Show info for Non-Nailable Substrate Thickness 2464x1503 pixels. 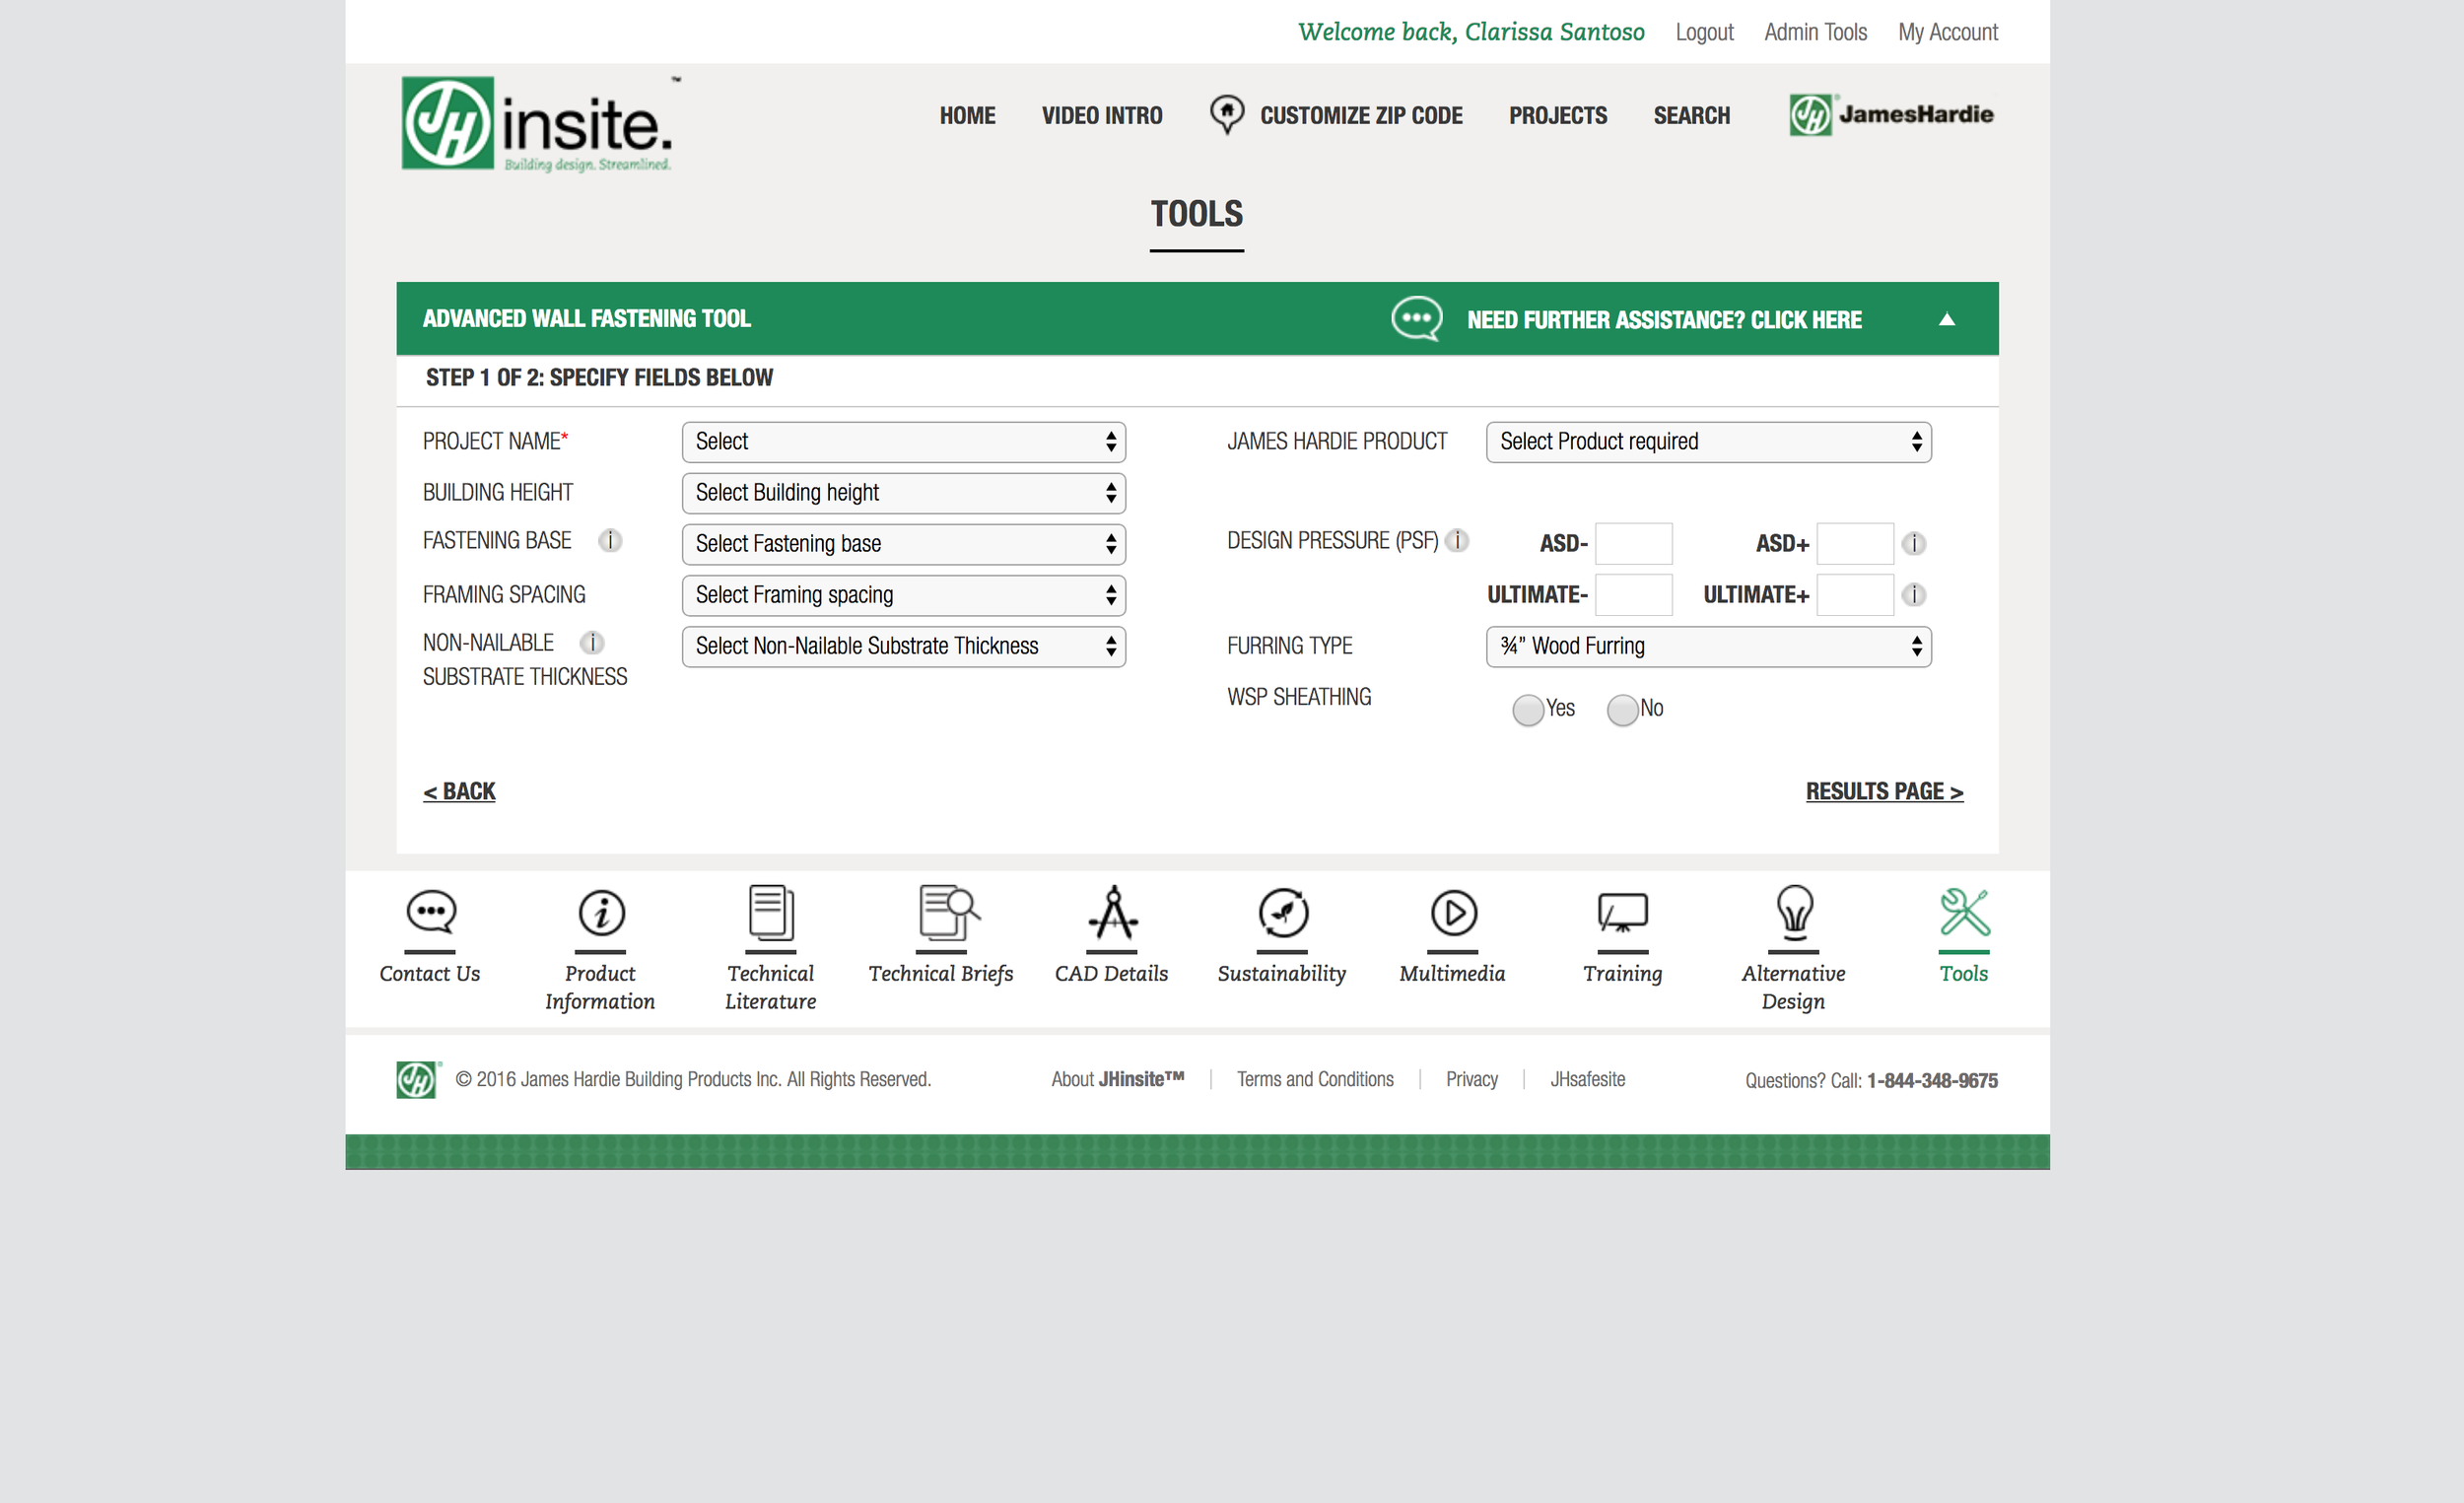[592, 642]
